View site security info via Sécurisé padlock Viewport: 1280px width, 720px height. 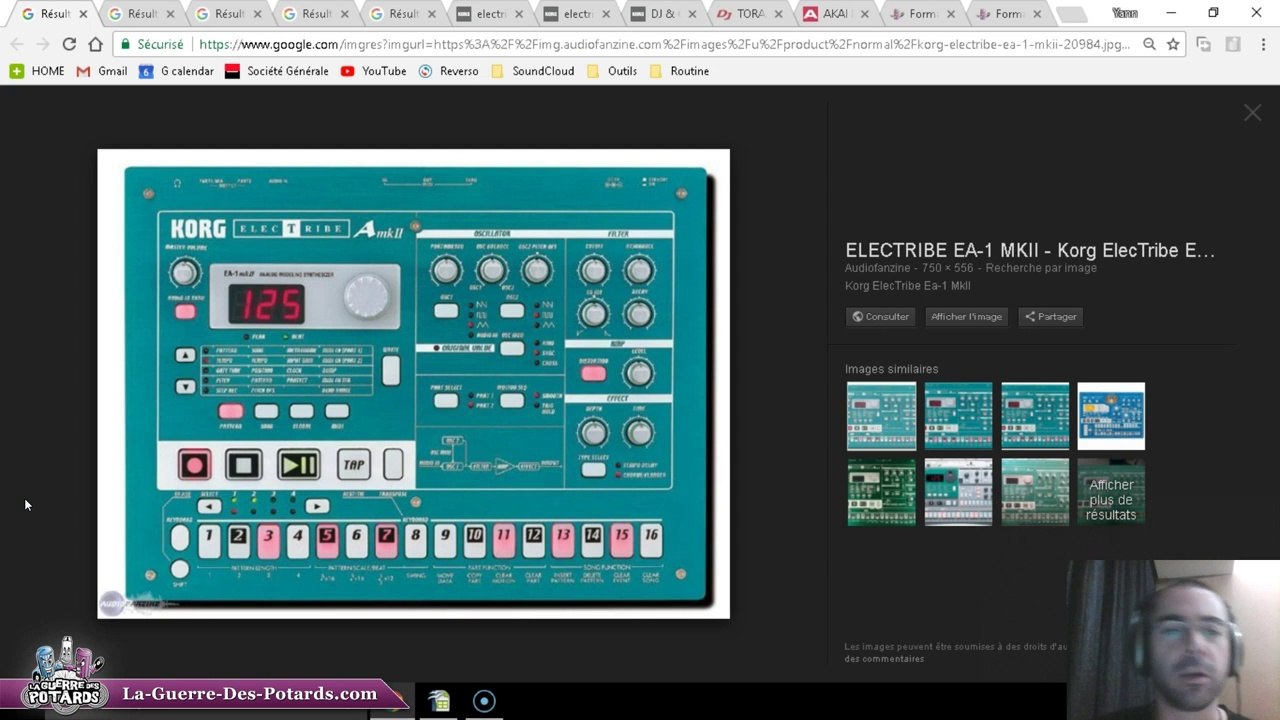153,44
